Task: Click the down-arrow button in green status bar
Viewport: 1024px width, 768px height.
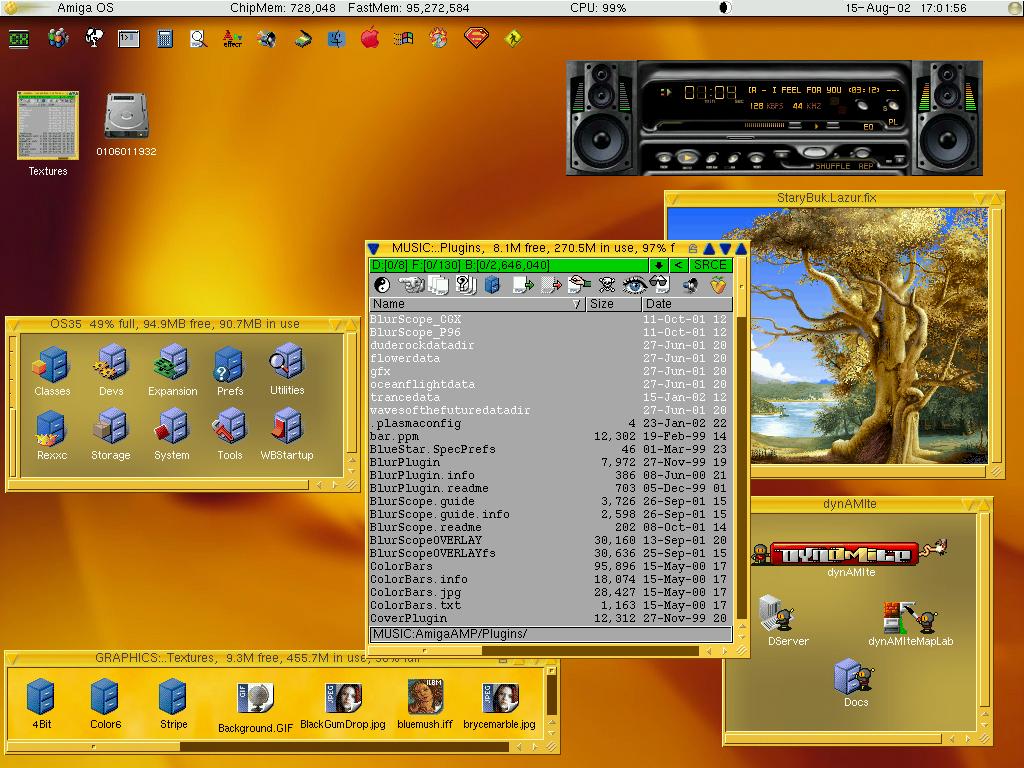Action: coord(659,265)
